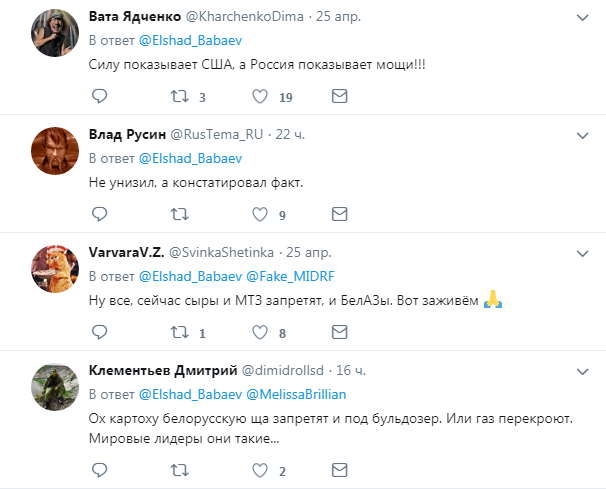Reply to Вата Ядченко's tweet
The width and height of the screenshot is (606, 489).
99,97
